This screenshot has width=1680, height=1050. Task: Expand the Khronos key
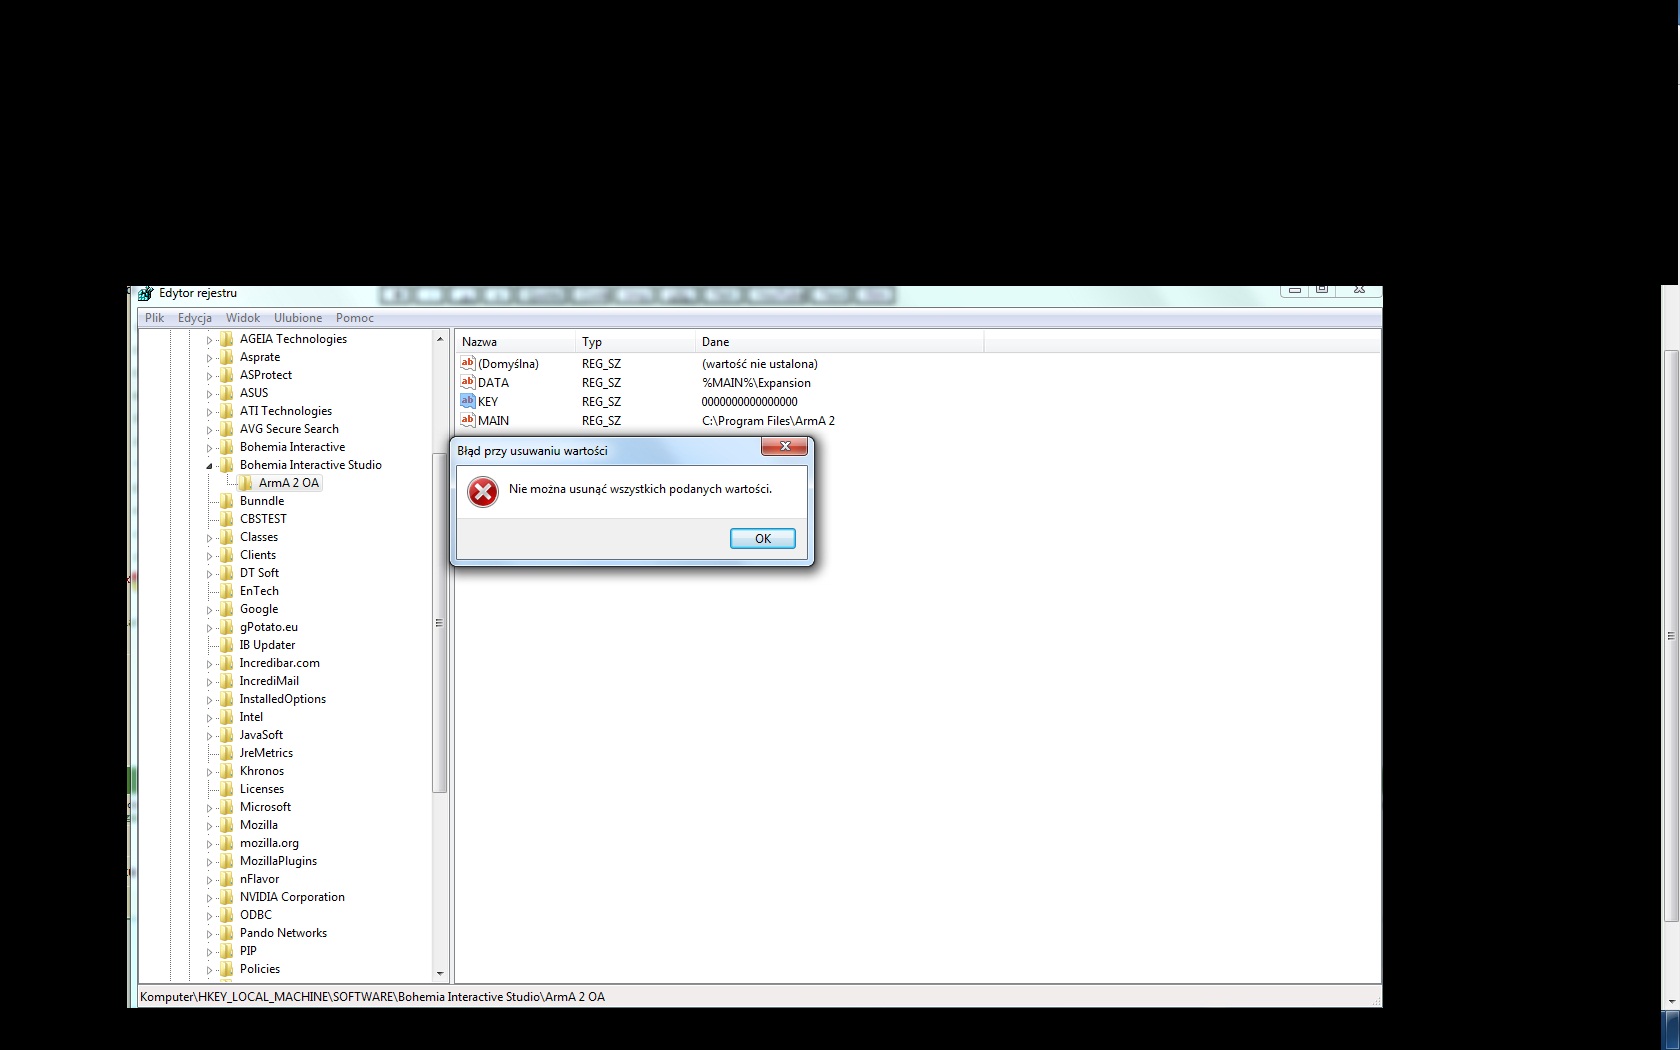210,772
